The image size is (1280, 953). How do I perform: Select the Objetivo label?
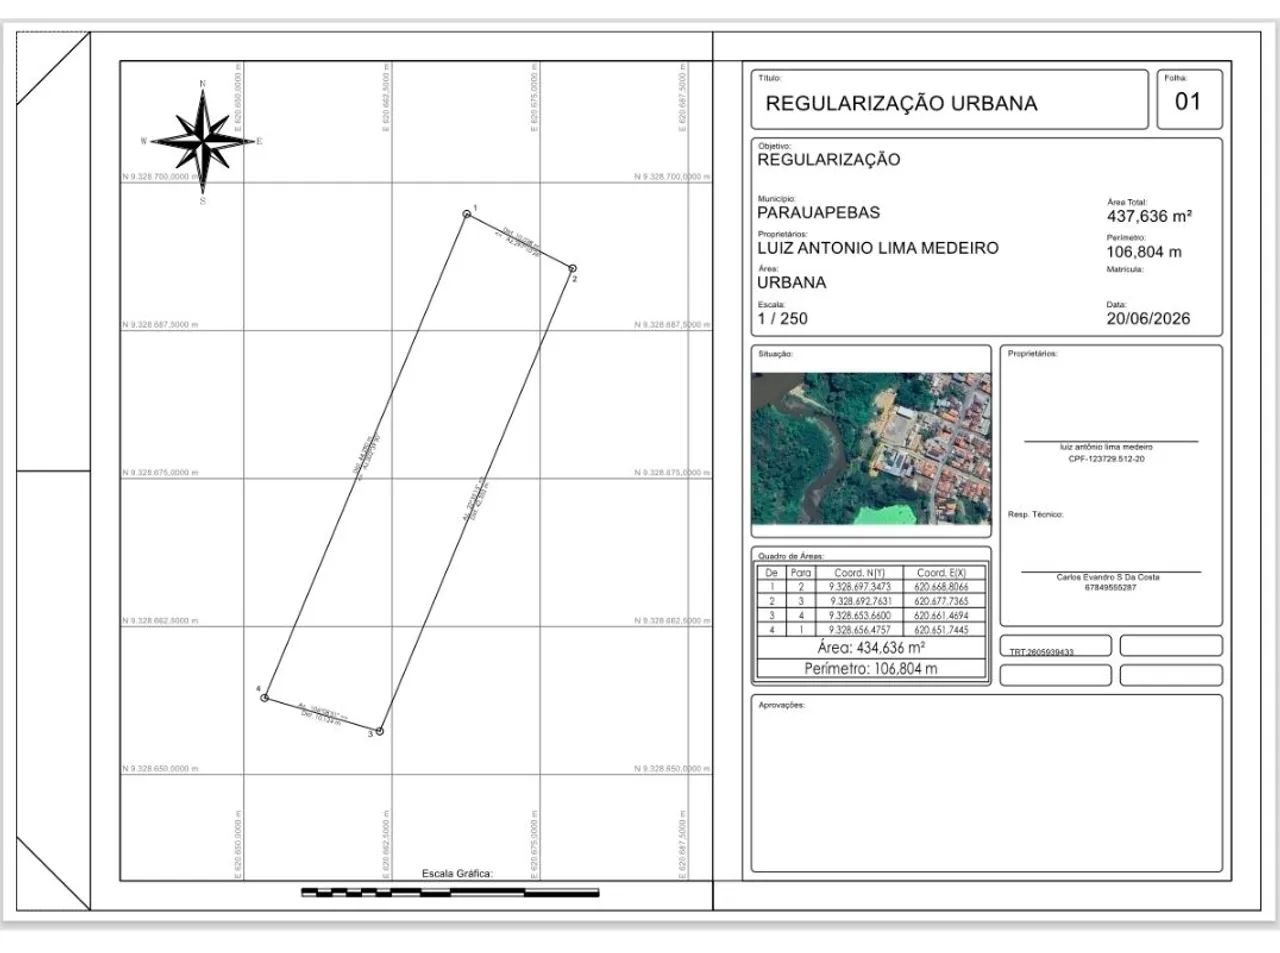point(774,146)
